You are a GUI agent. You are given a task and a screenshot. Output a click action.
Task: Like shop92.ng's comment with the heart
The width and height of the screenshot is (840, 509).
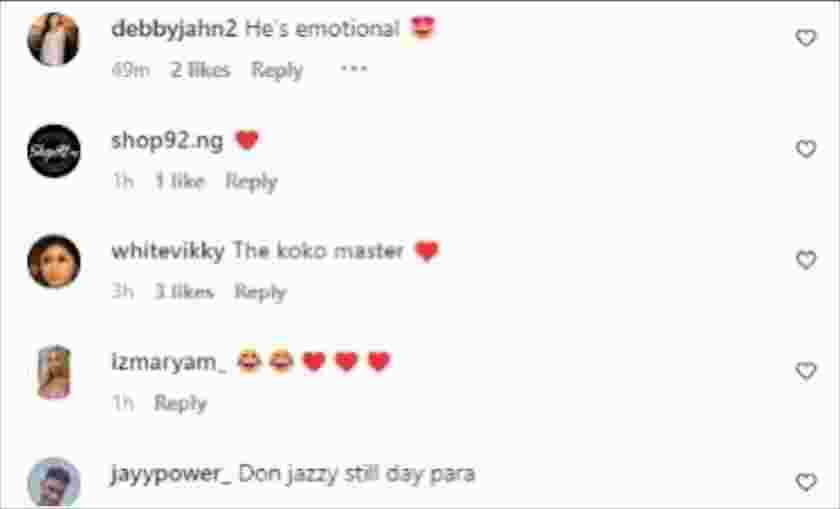806,148
